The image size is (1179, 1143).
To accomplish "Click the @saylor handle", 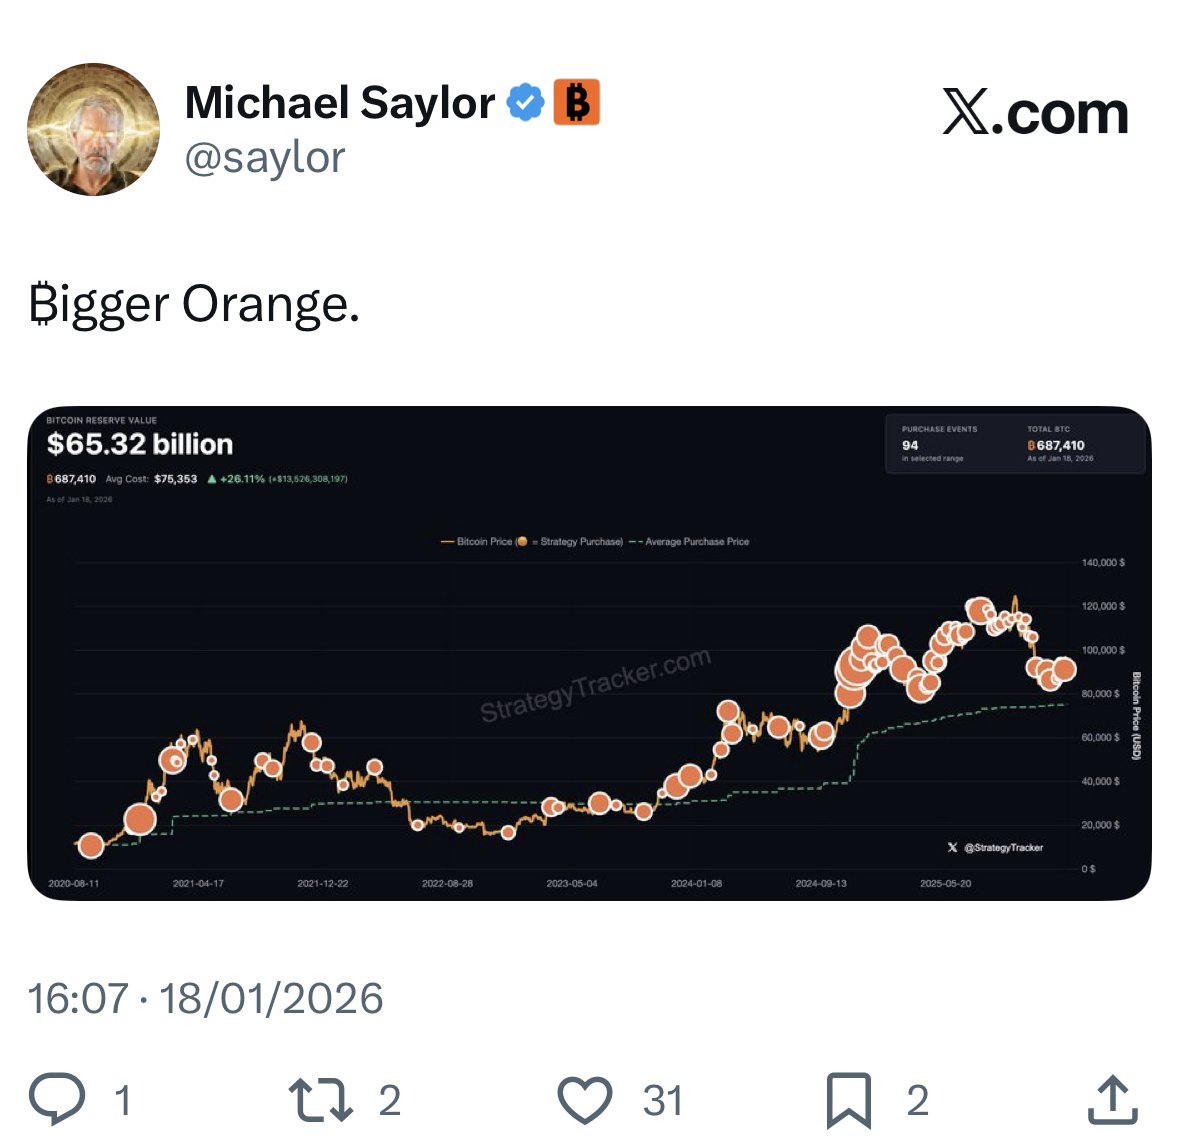I will [x=265, y=158].
